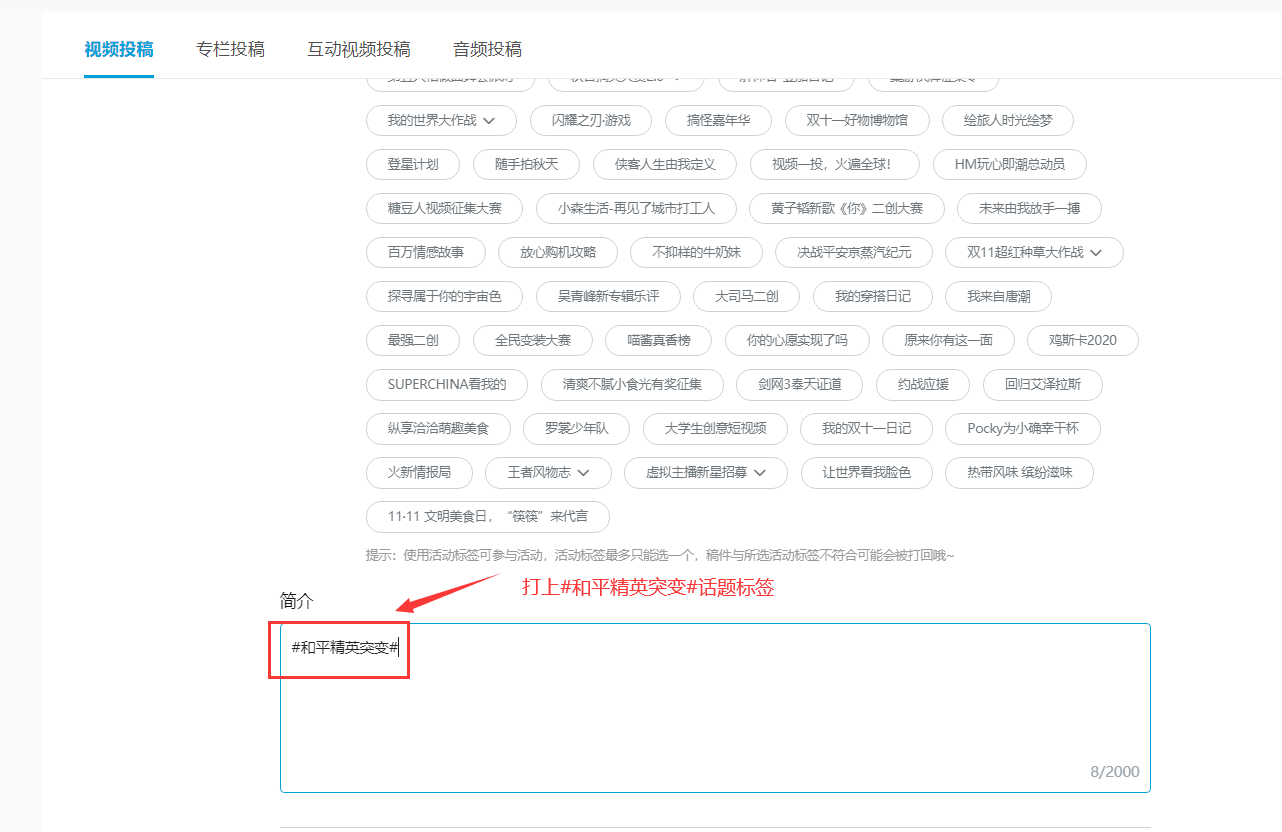Image resolution: width=1282 pixels, height=832 pixels.
Task: Select the 约战应援 tag
Action: [923, 384]
